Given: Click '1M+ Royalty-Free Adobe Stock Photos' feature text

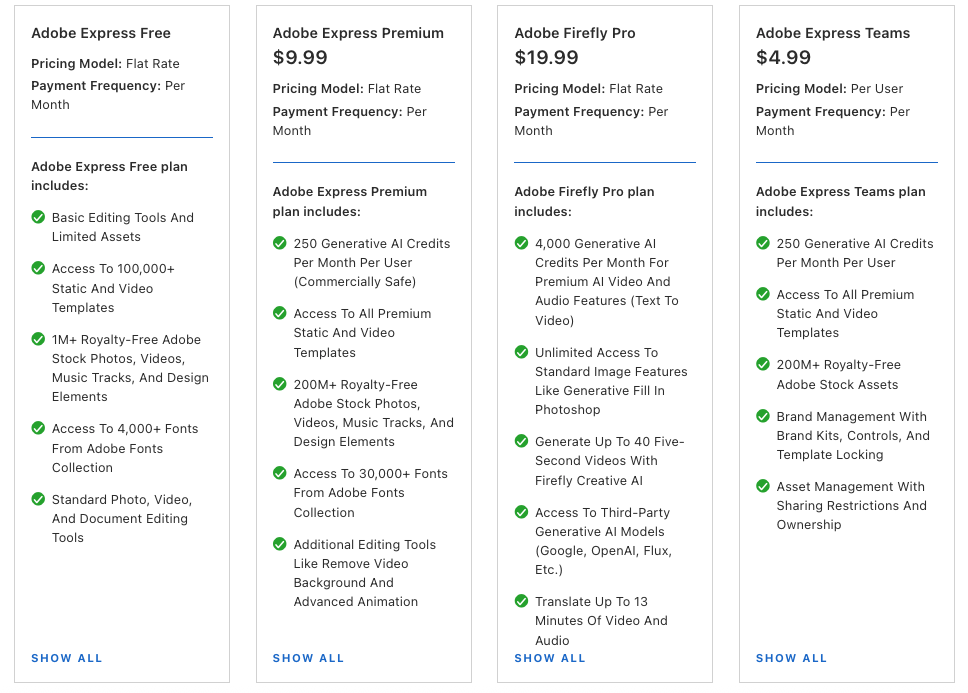Looking at the screenshot, I should (130, 368).
